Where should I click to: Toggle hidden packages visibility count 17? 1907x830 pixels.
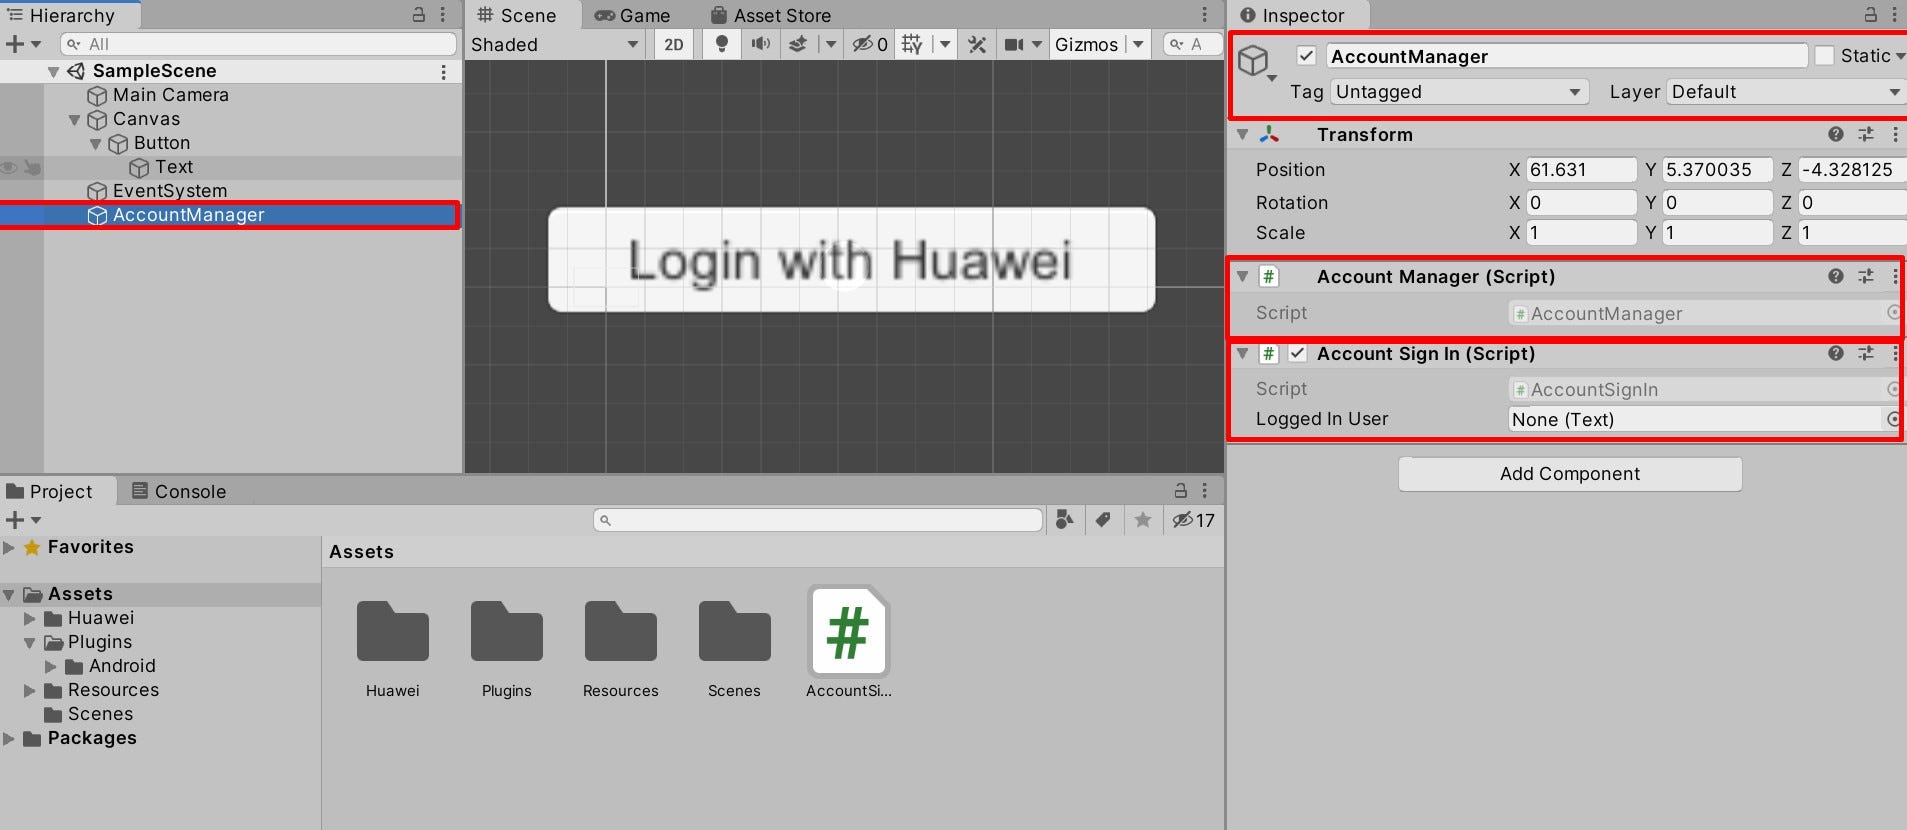click(x=1194, y=520)
